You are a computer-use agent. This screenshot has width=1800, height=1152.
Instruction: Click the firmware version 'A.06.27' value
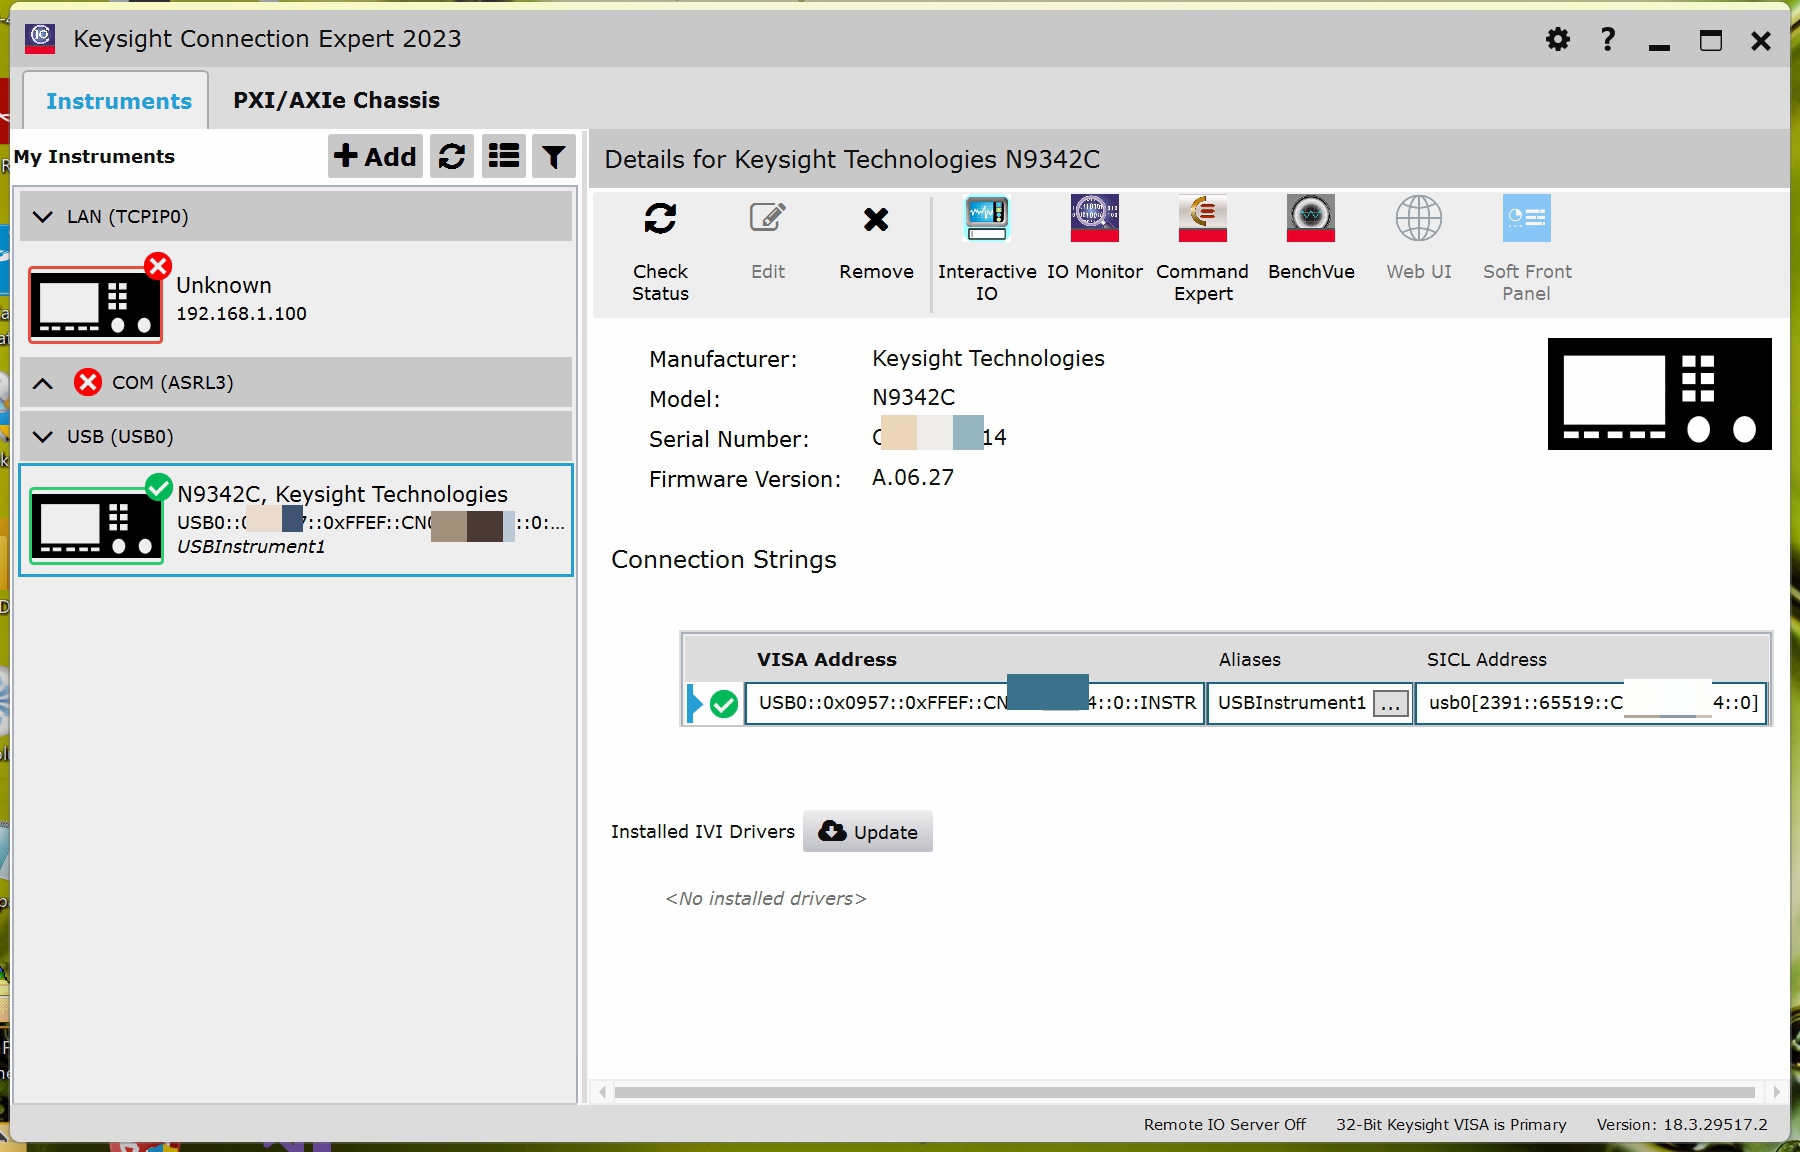point(913,478)
